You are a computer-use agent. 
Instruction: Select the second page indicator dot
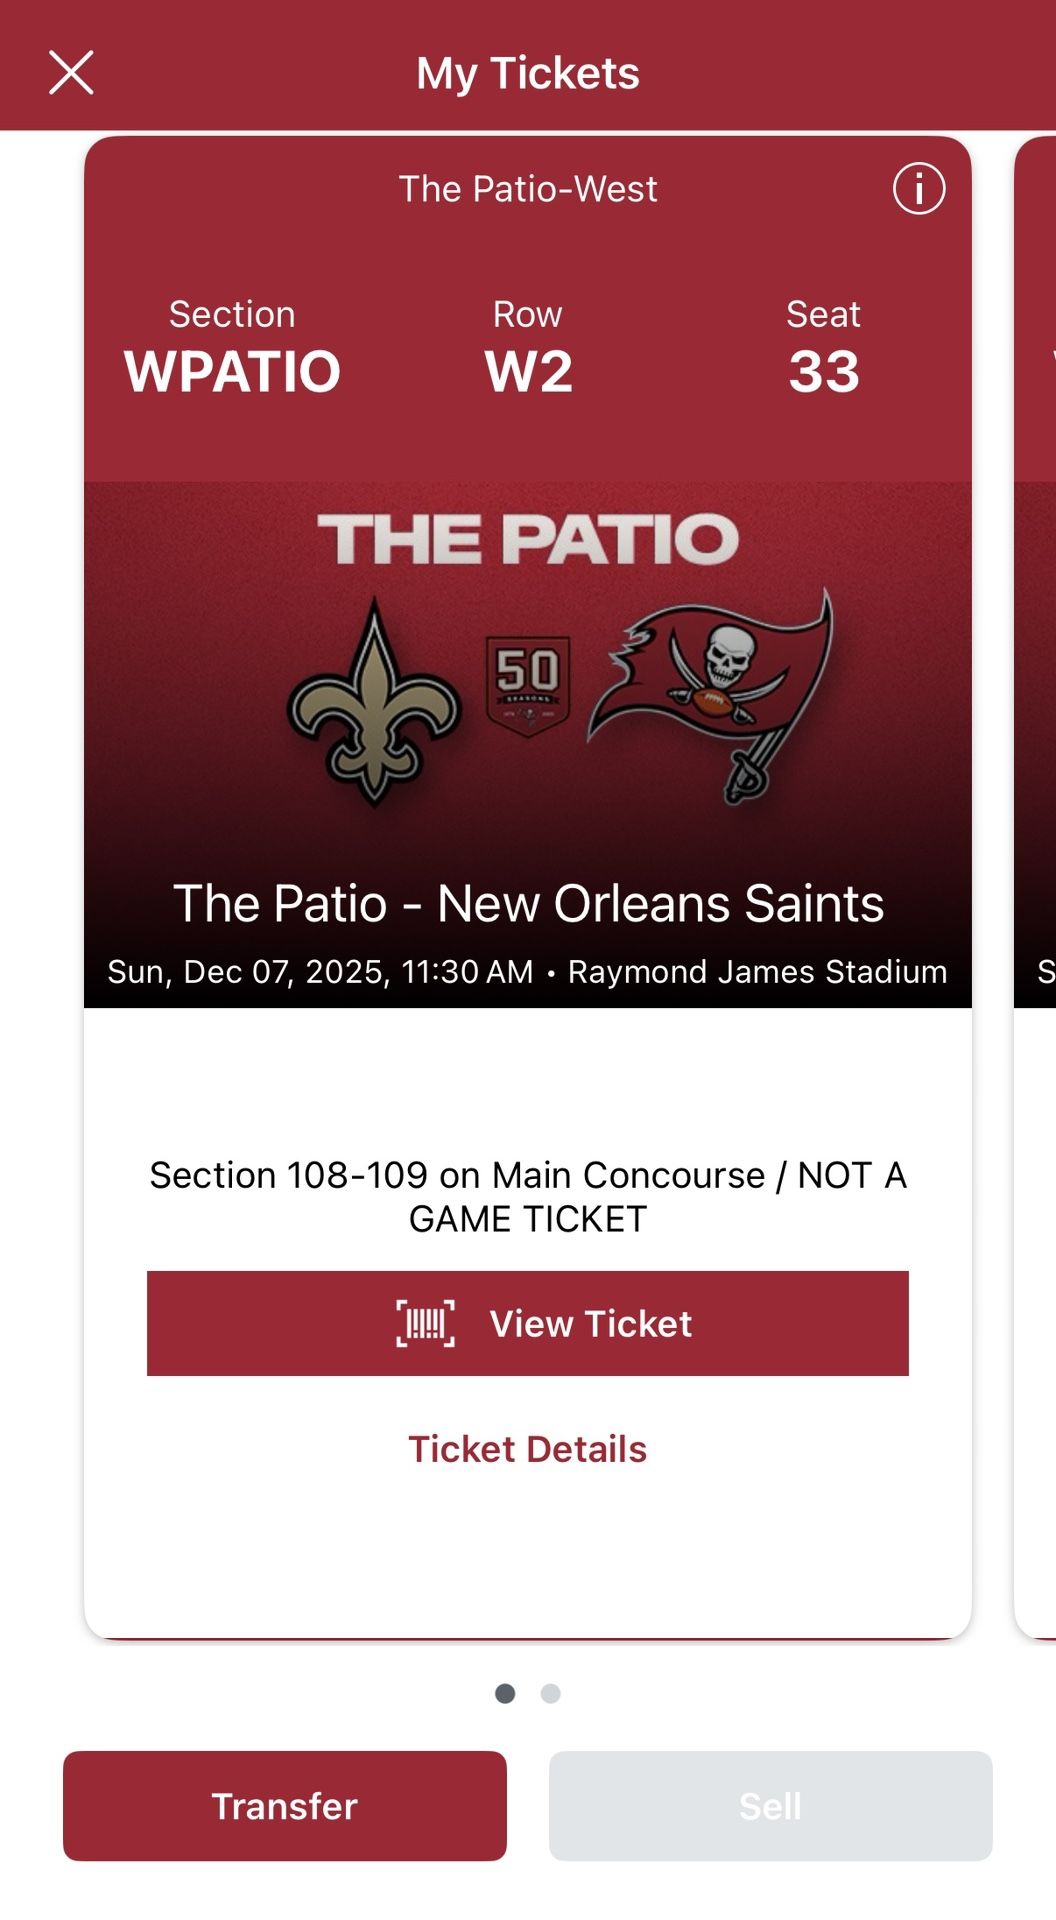[x=550, y=1694]
